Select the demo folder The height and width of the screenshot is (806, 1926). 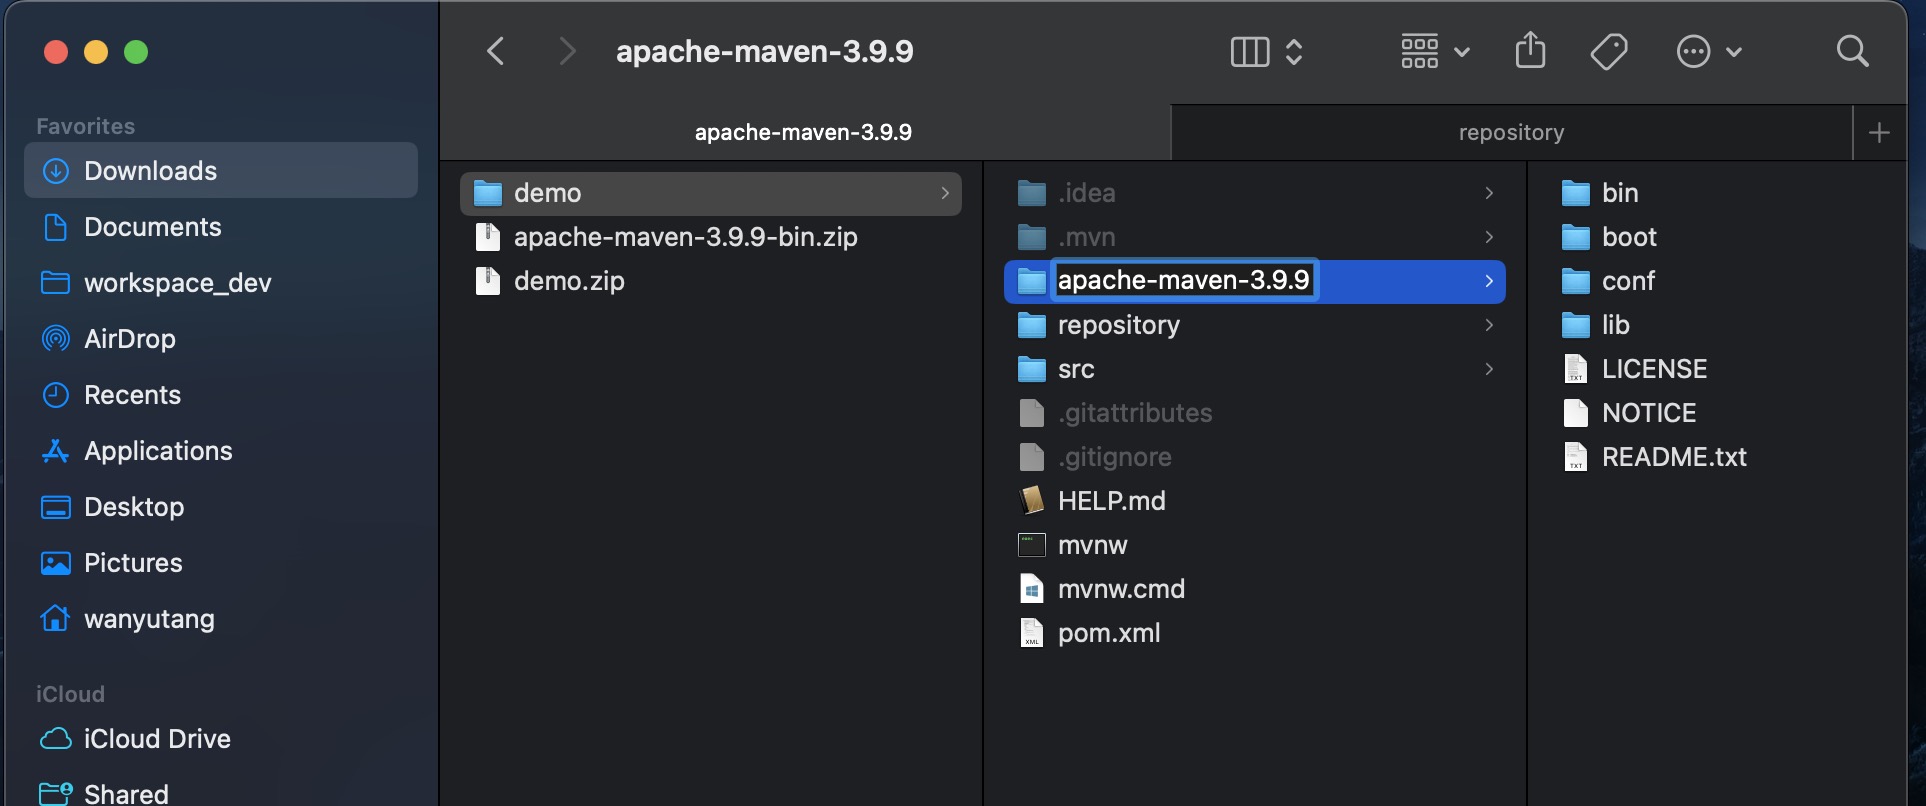[x=710, y=193]
